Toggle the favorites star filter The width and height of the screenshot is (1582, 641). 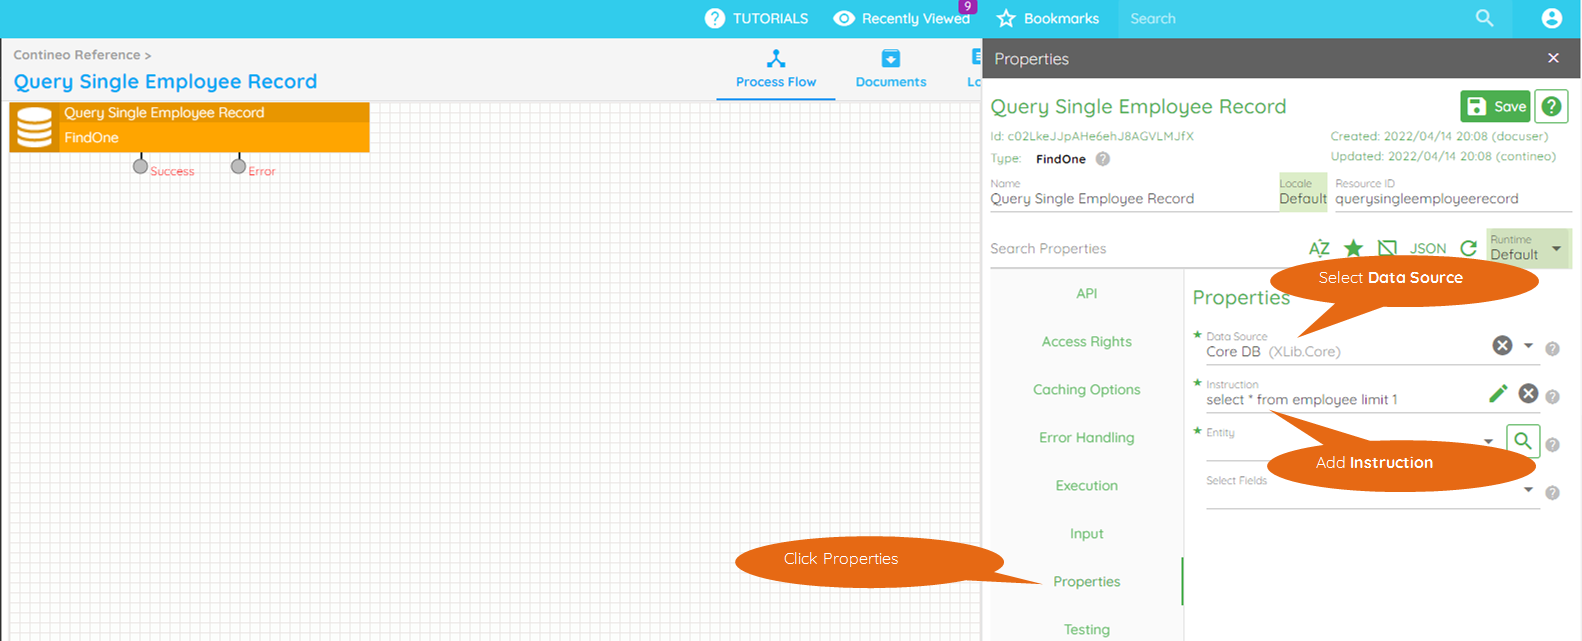[x=1353, y=248]
